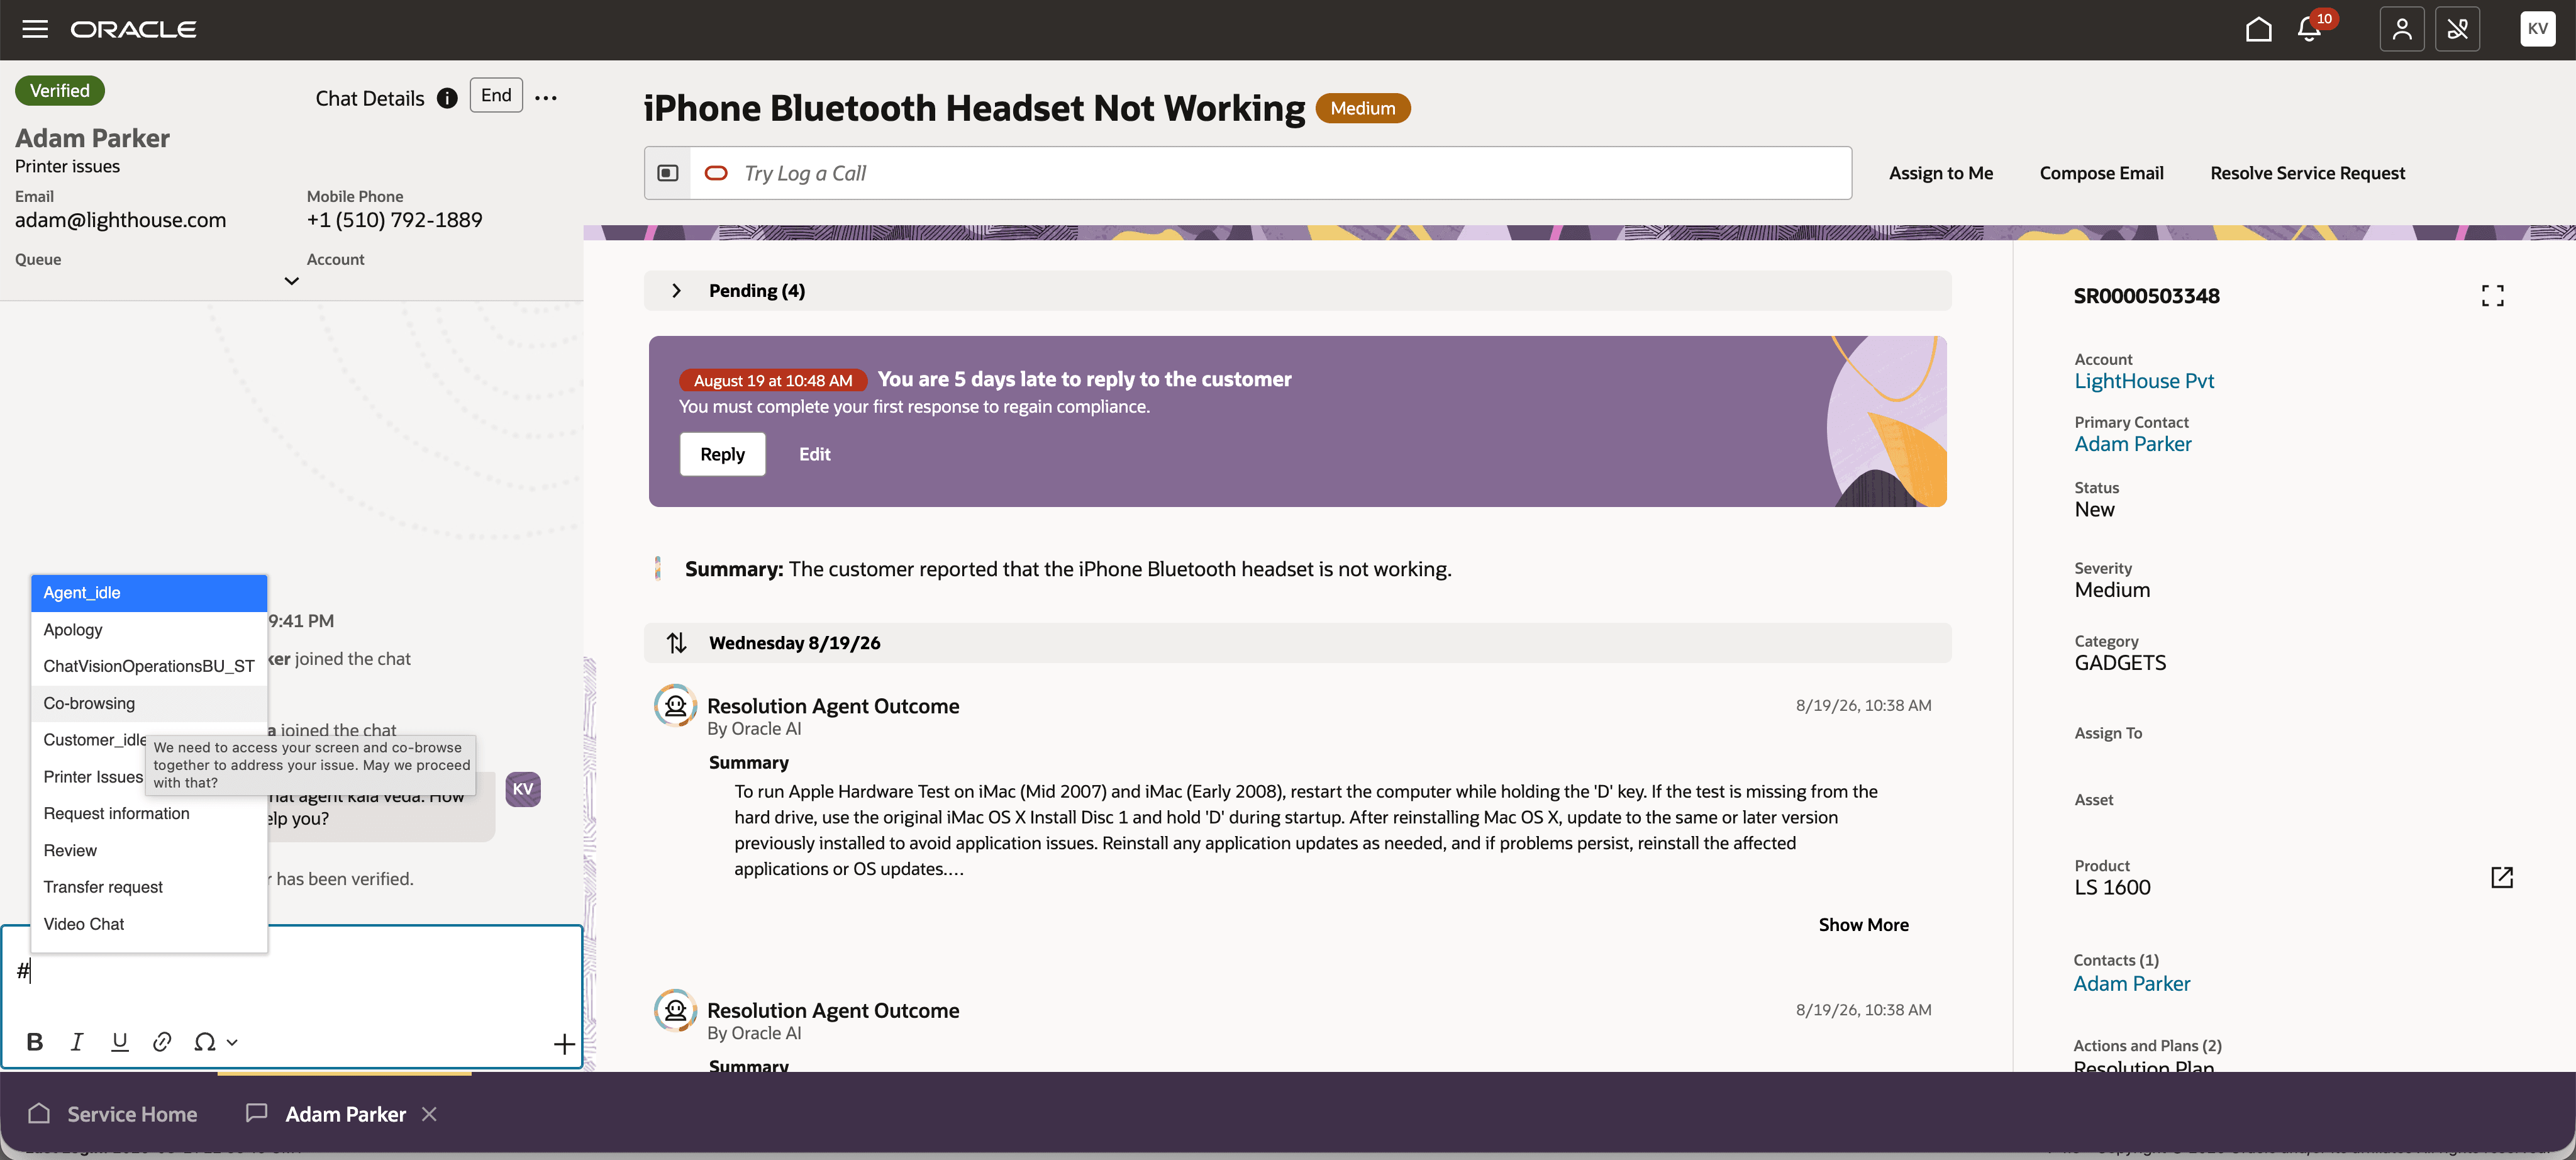Click Resolve Service Request

2307,173
